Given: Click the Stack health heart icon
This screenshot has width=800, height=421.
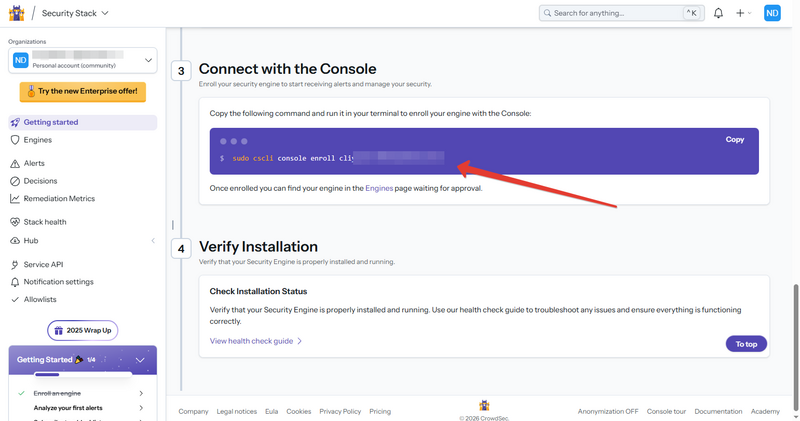Looking at the screenshot, I should point(15,222).
